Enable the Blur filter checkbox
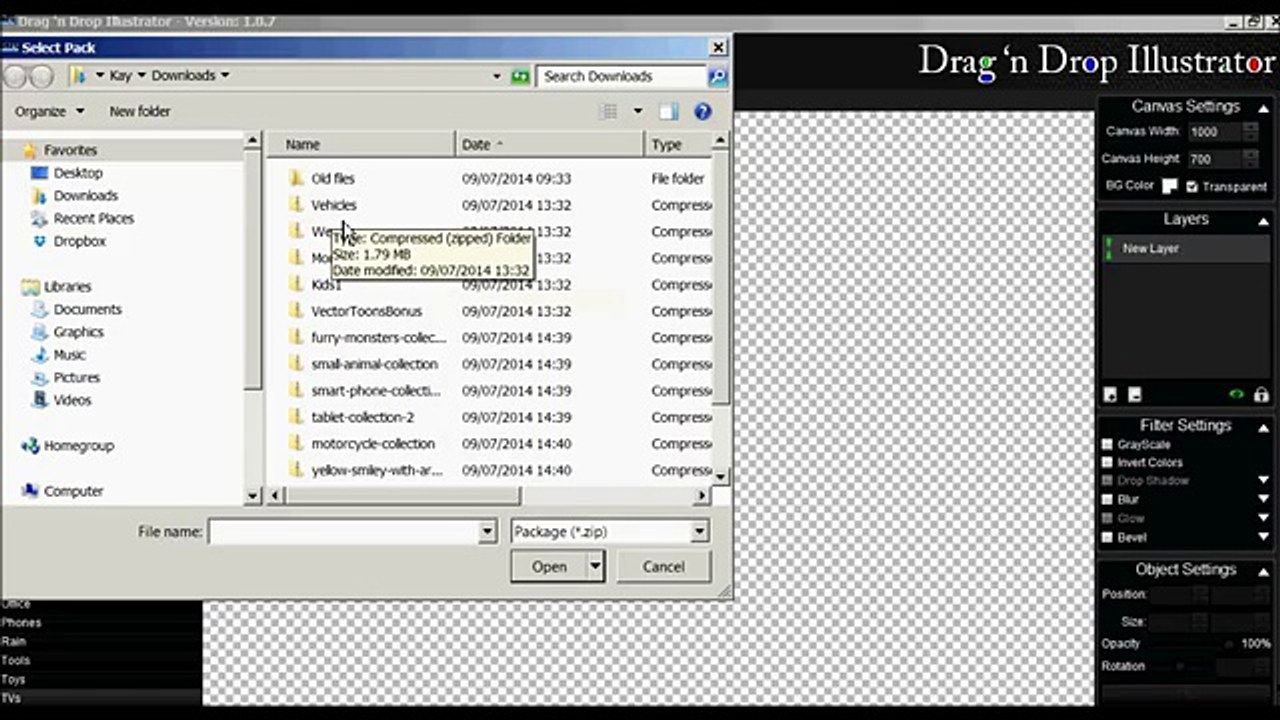Screen dimensions: 1280x720 [1107, 499]
